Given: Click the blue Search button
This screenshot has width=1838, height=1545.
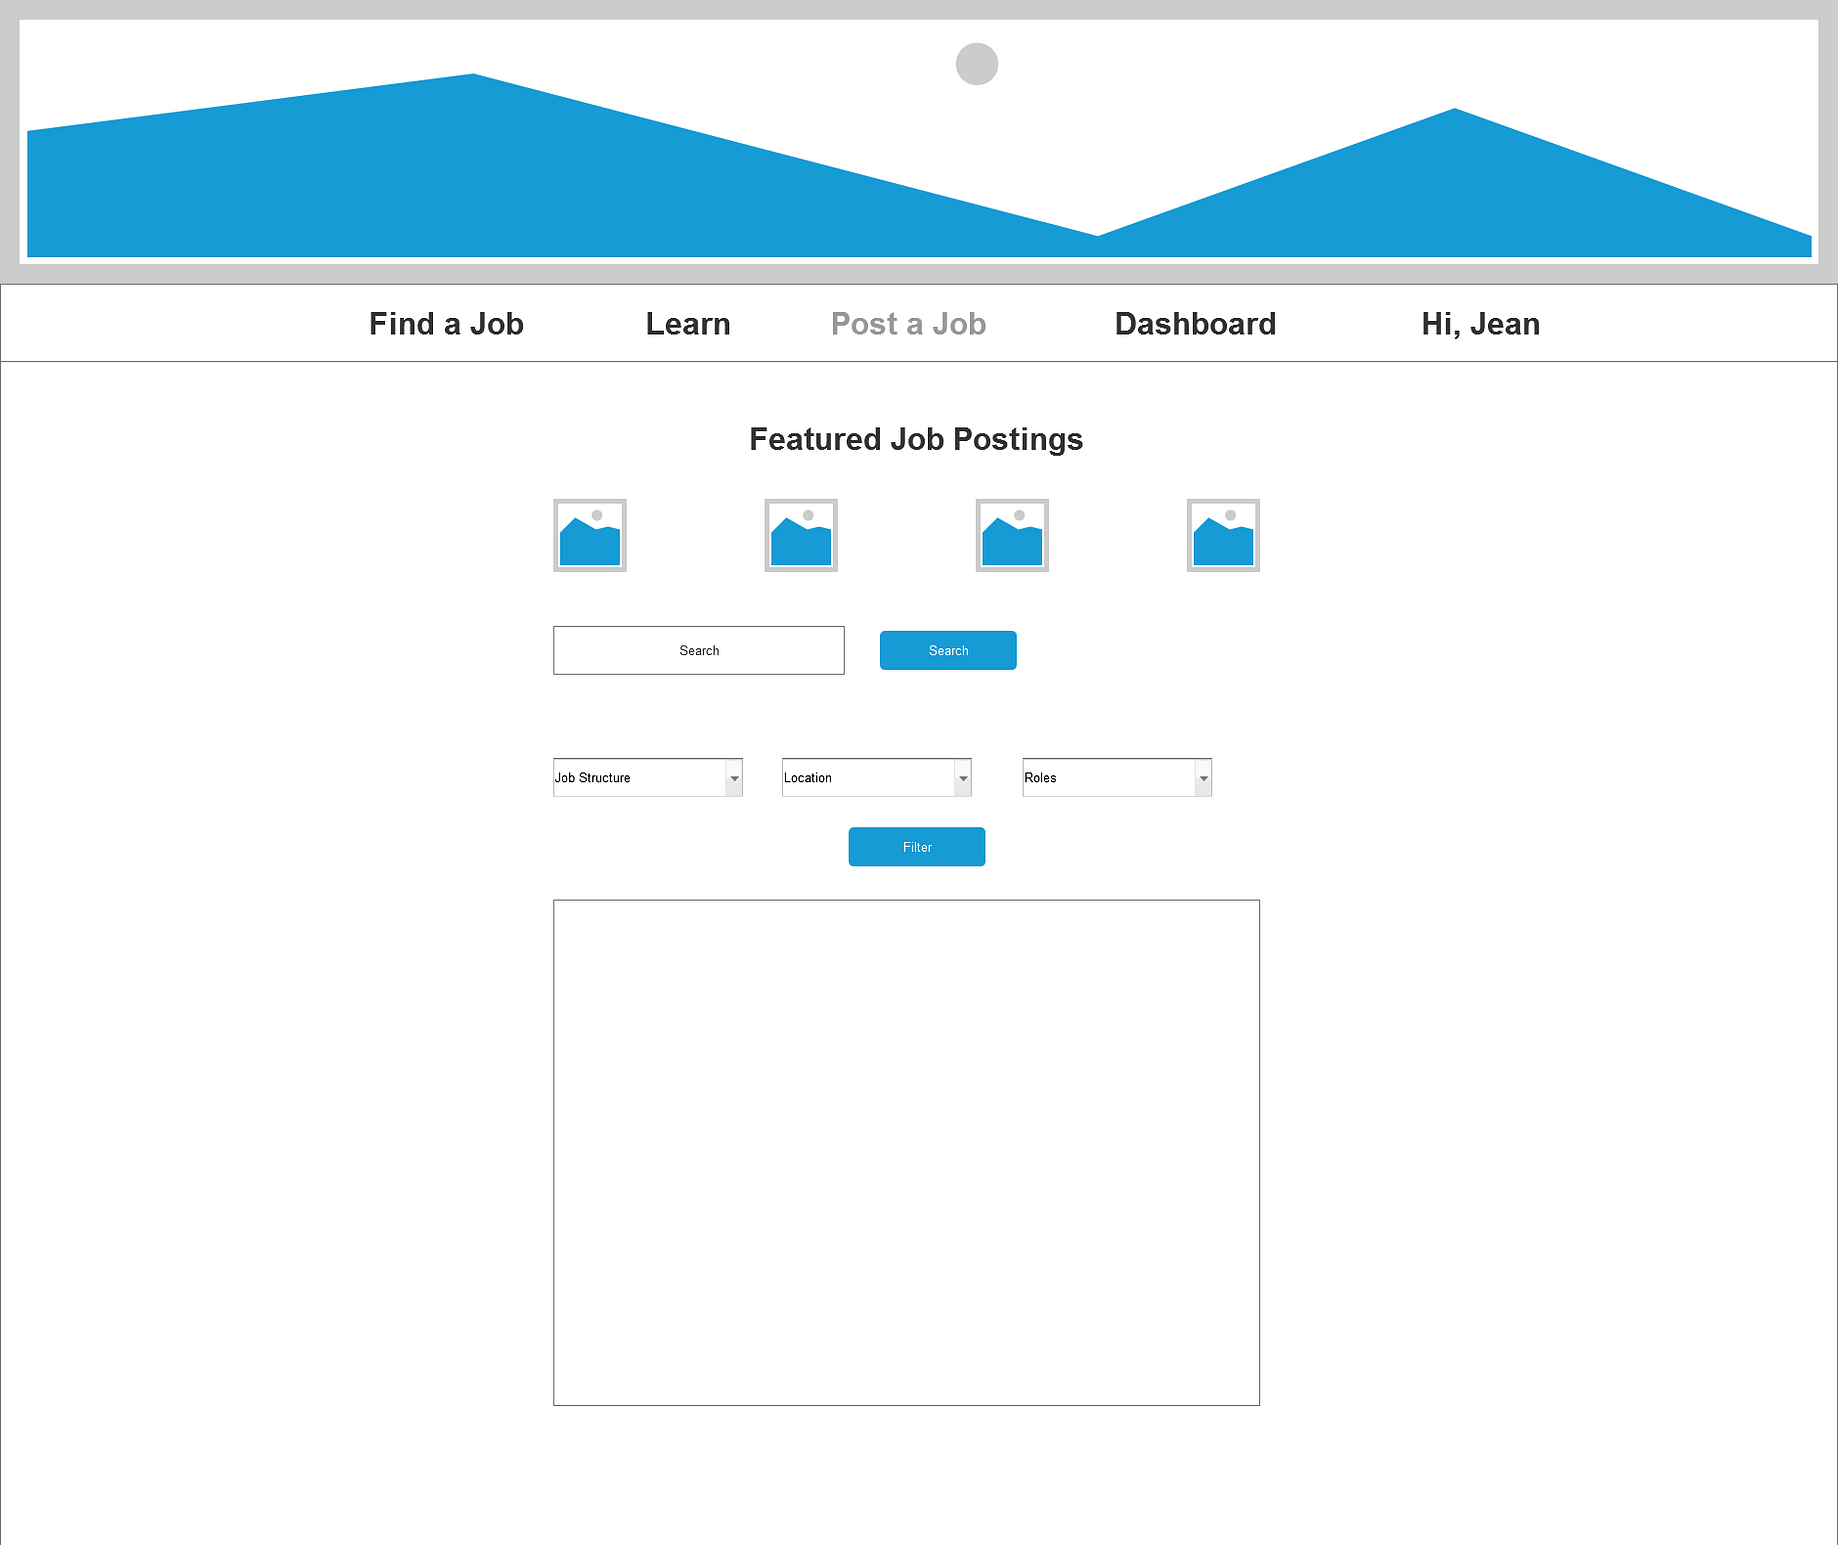Looking at the screenshot, I should point(948,650).
